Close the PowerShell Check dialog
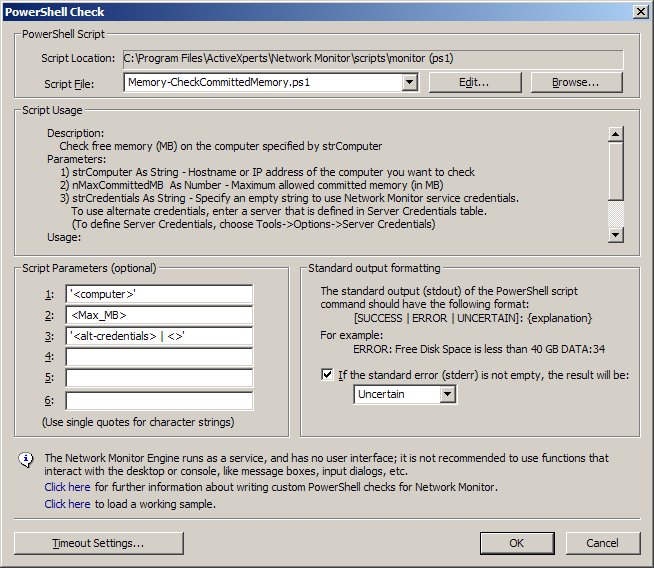This screenshot has width=654, height=568. tap(640, 12)
